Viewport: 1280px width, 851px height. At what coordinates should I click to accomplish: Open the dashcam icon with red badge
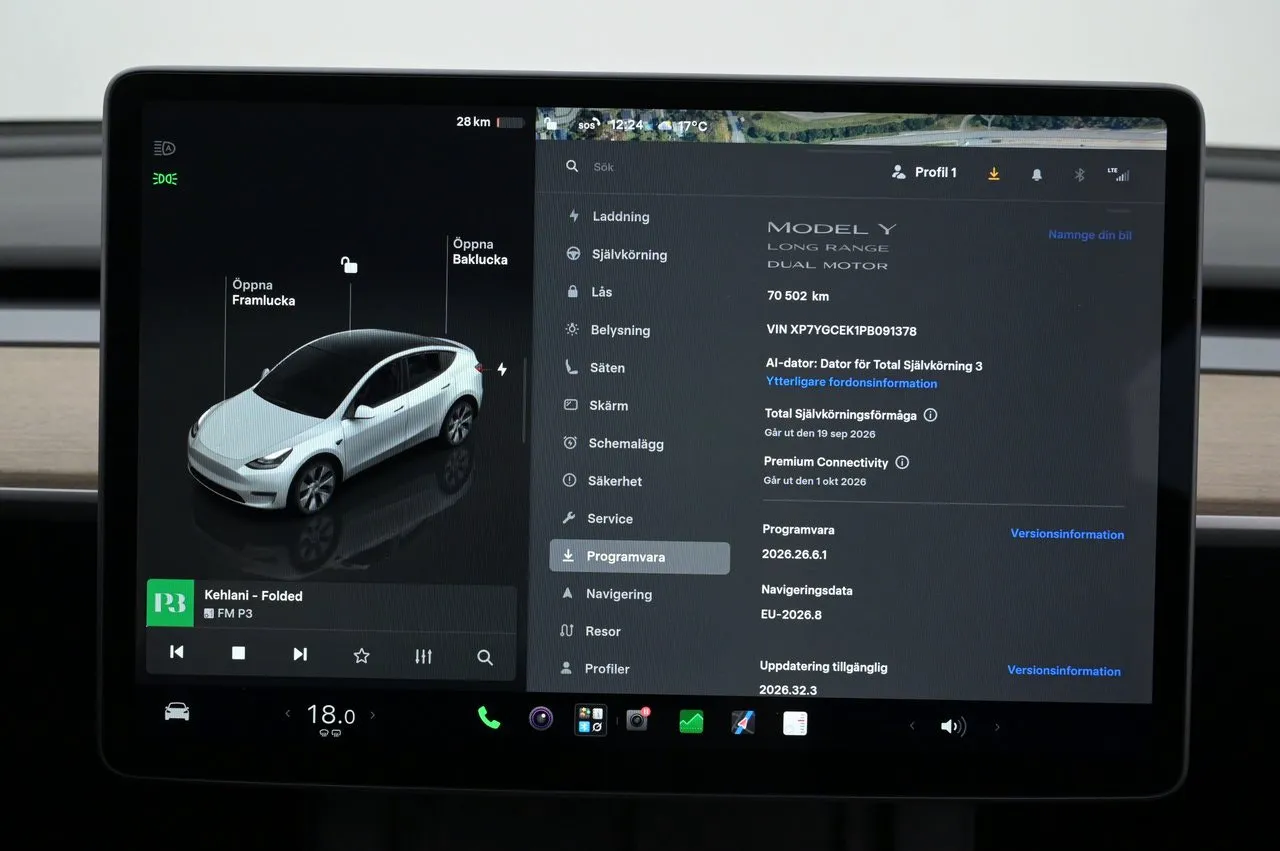click(x=638, y=720)
